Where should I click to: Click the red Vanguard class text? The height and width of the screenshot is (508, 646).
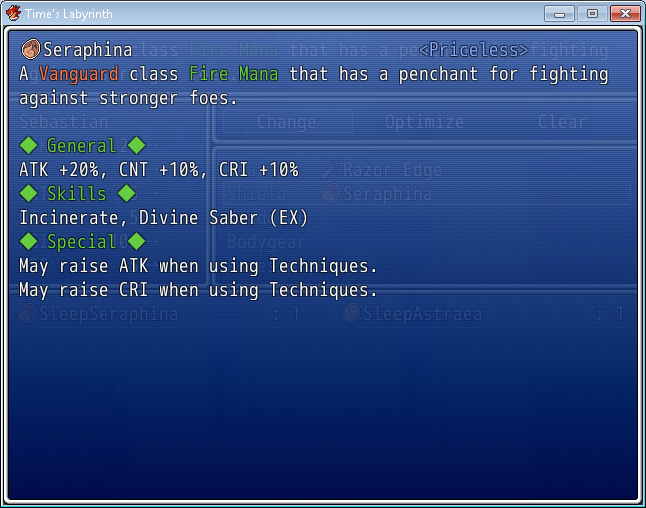coord(79,74)
